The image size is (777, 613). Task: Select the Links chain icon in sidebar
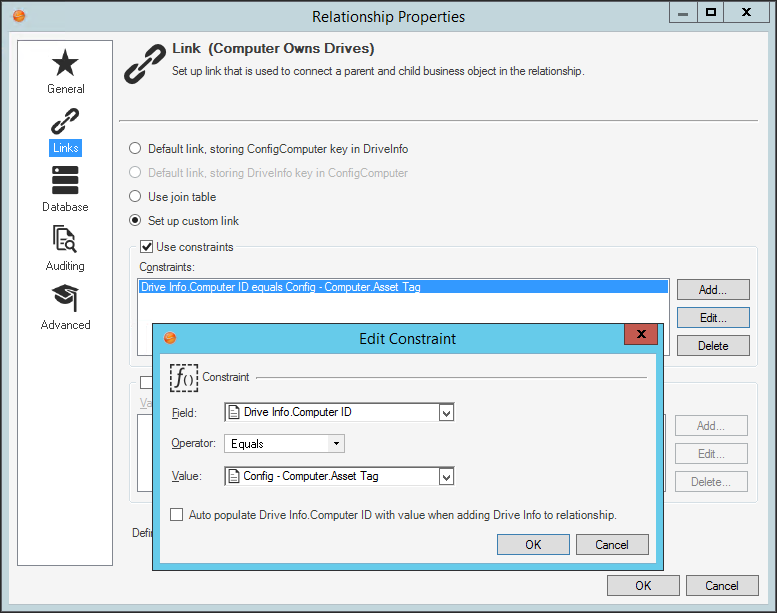[65, 121]
